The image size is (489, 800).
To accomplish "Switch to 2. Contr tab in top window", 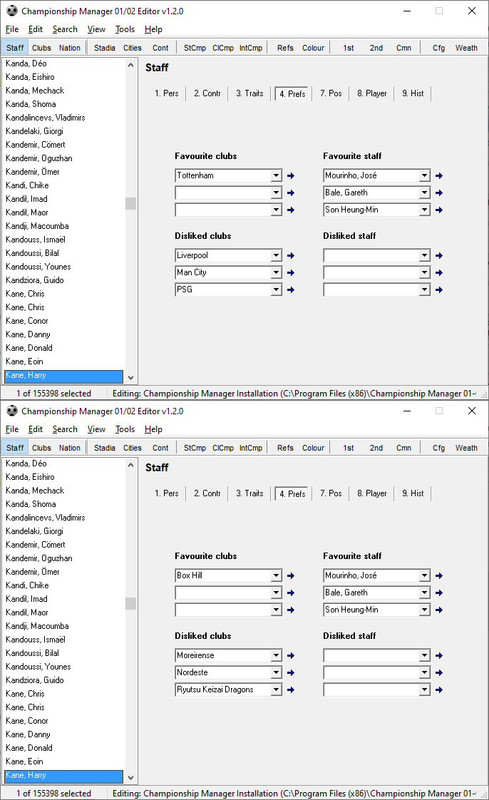I will coord(207,93).
